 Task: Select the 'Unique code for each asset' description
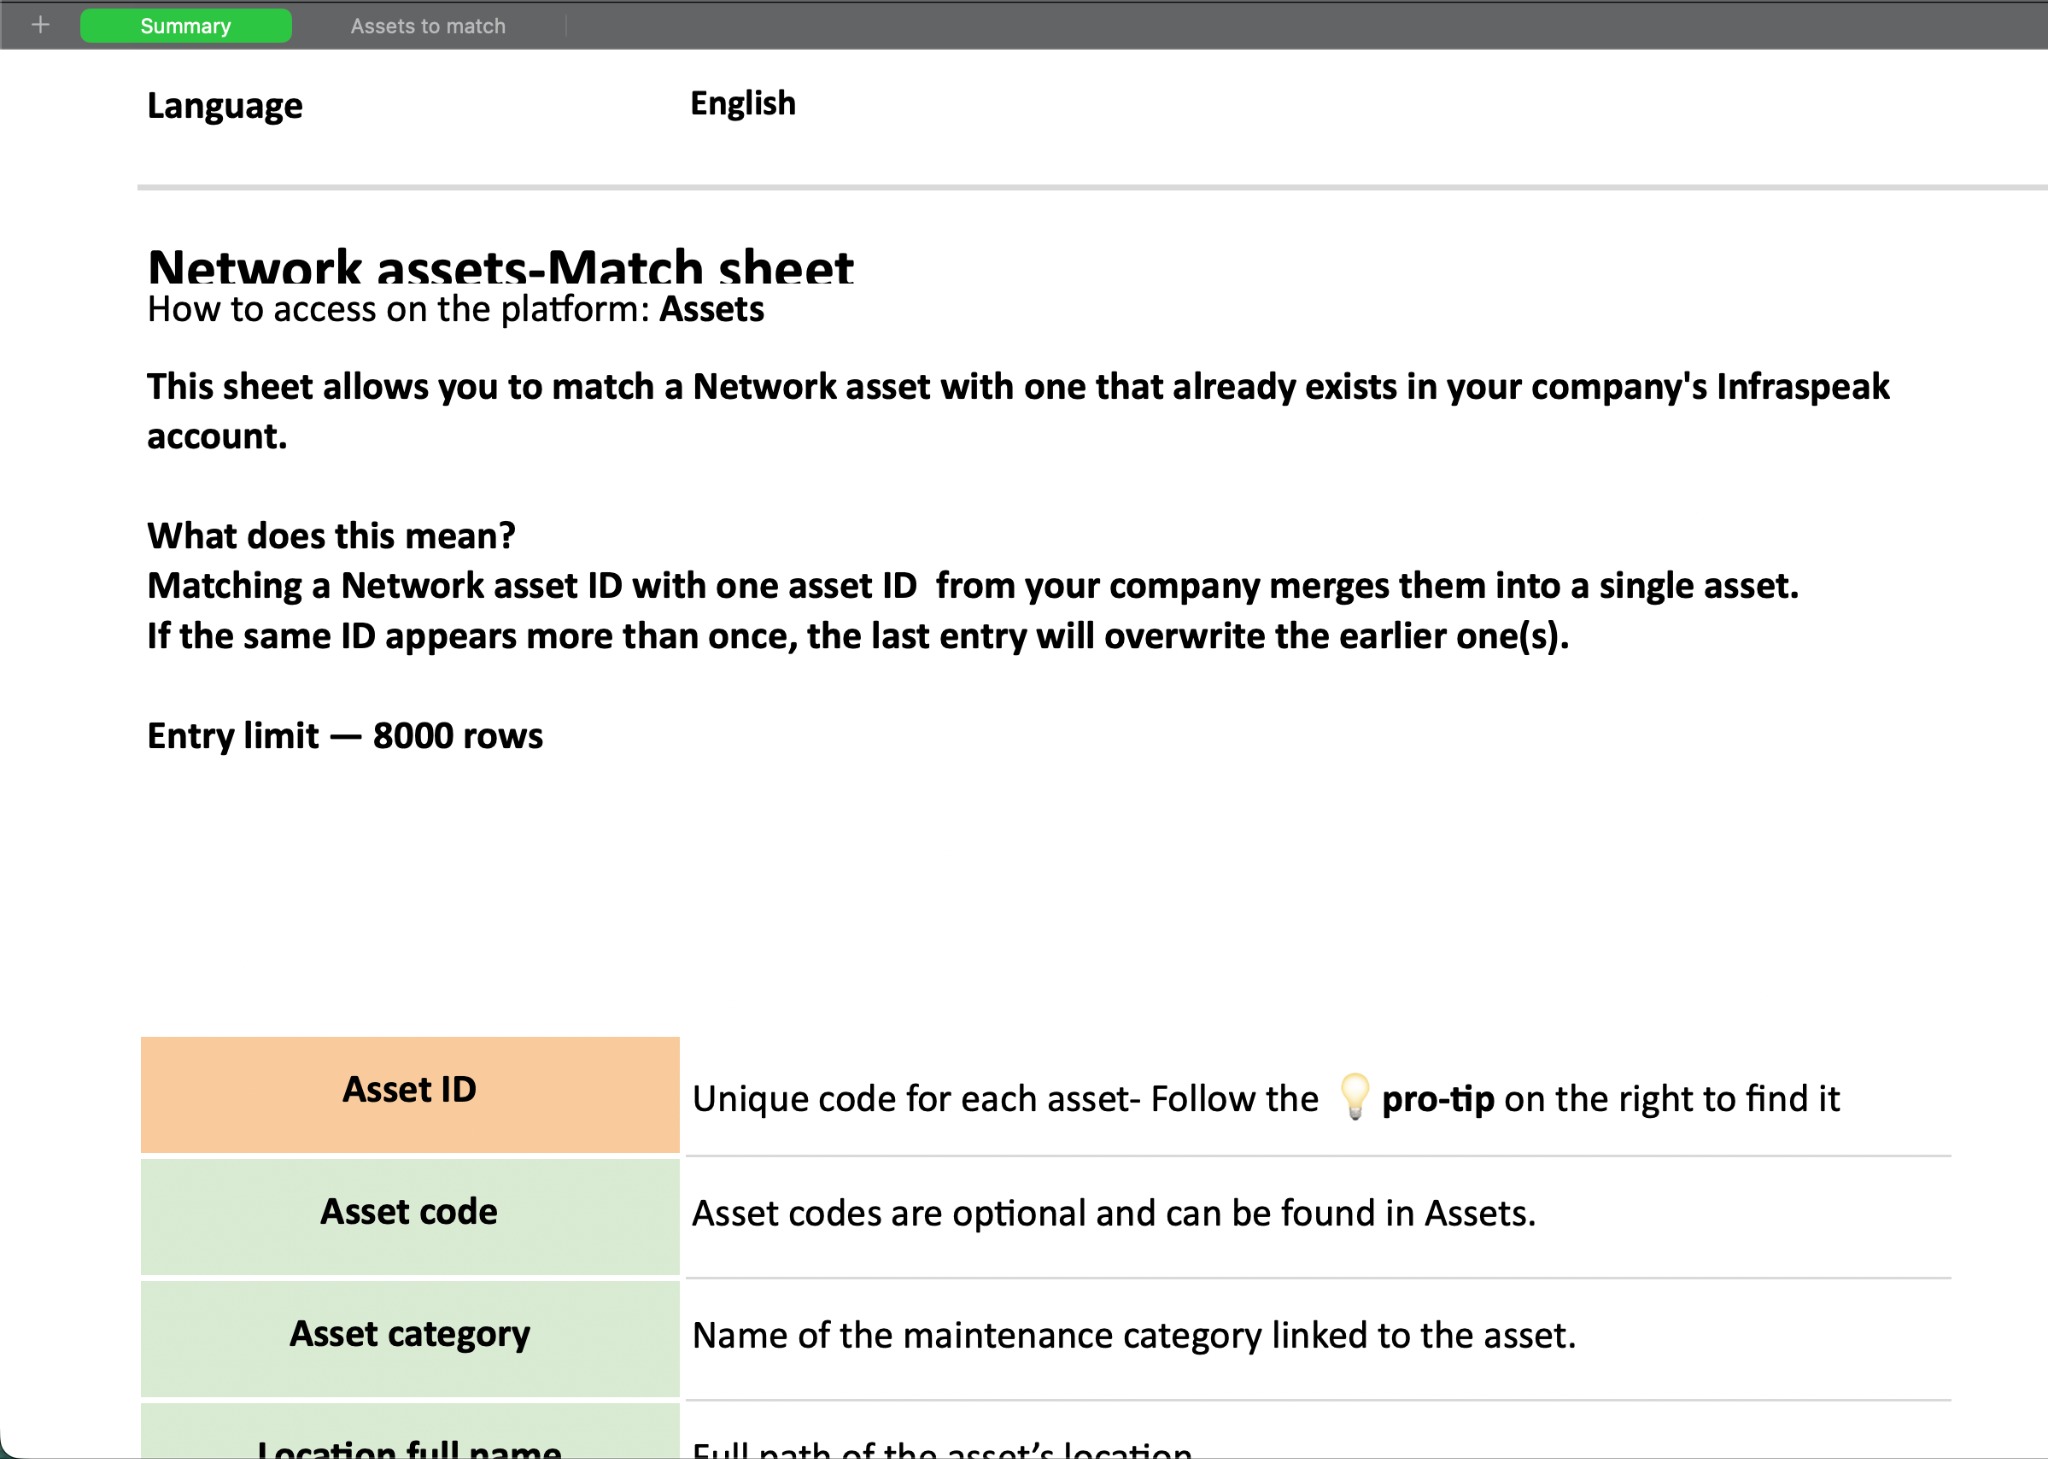[1005, 1099]
